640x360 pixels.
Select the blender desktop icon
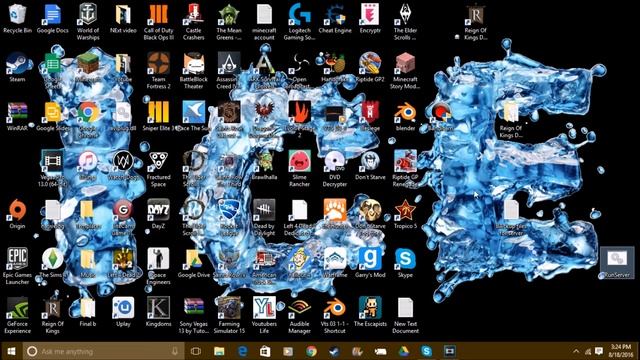point(405,117)
